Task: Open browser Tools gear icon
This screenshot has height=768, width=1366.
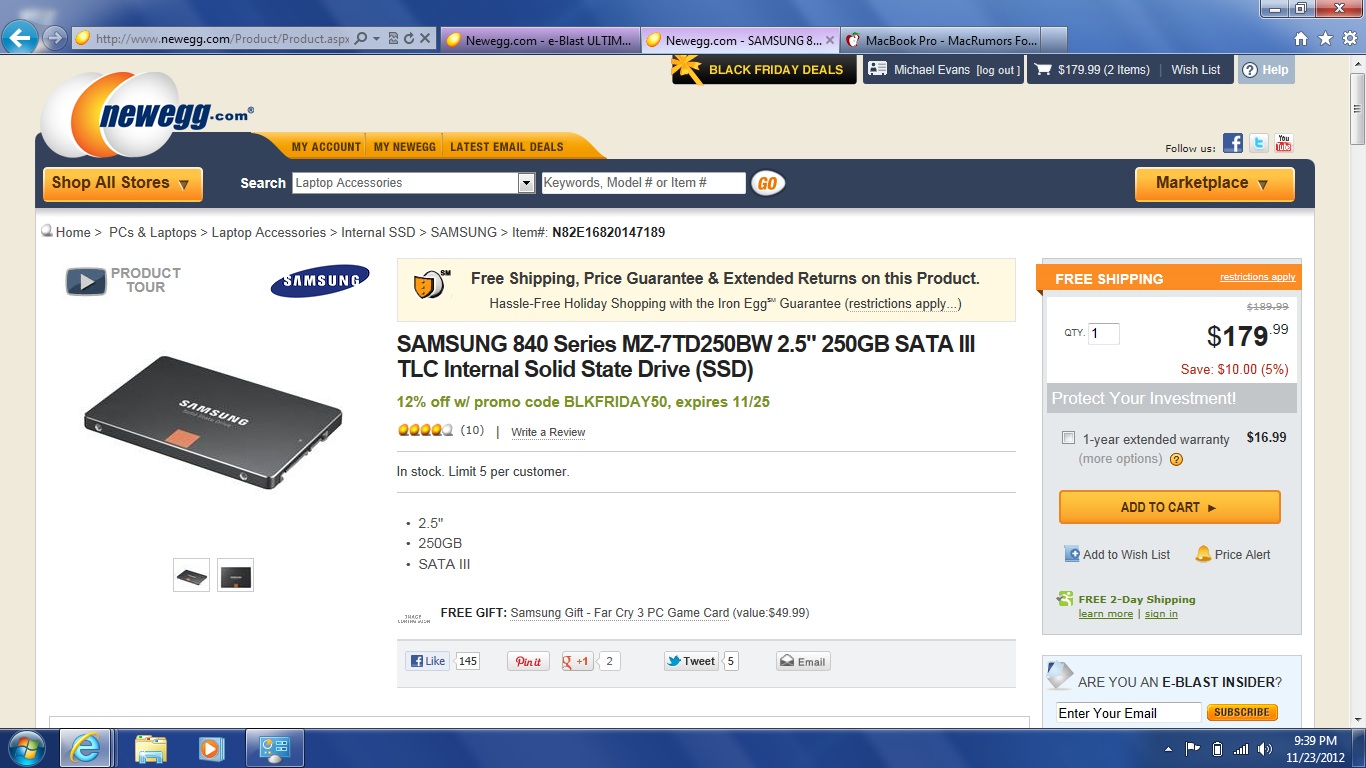Action: tap(1348, 39)
